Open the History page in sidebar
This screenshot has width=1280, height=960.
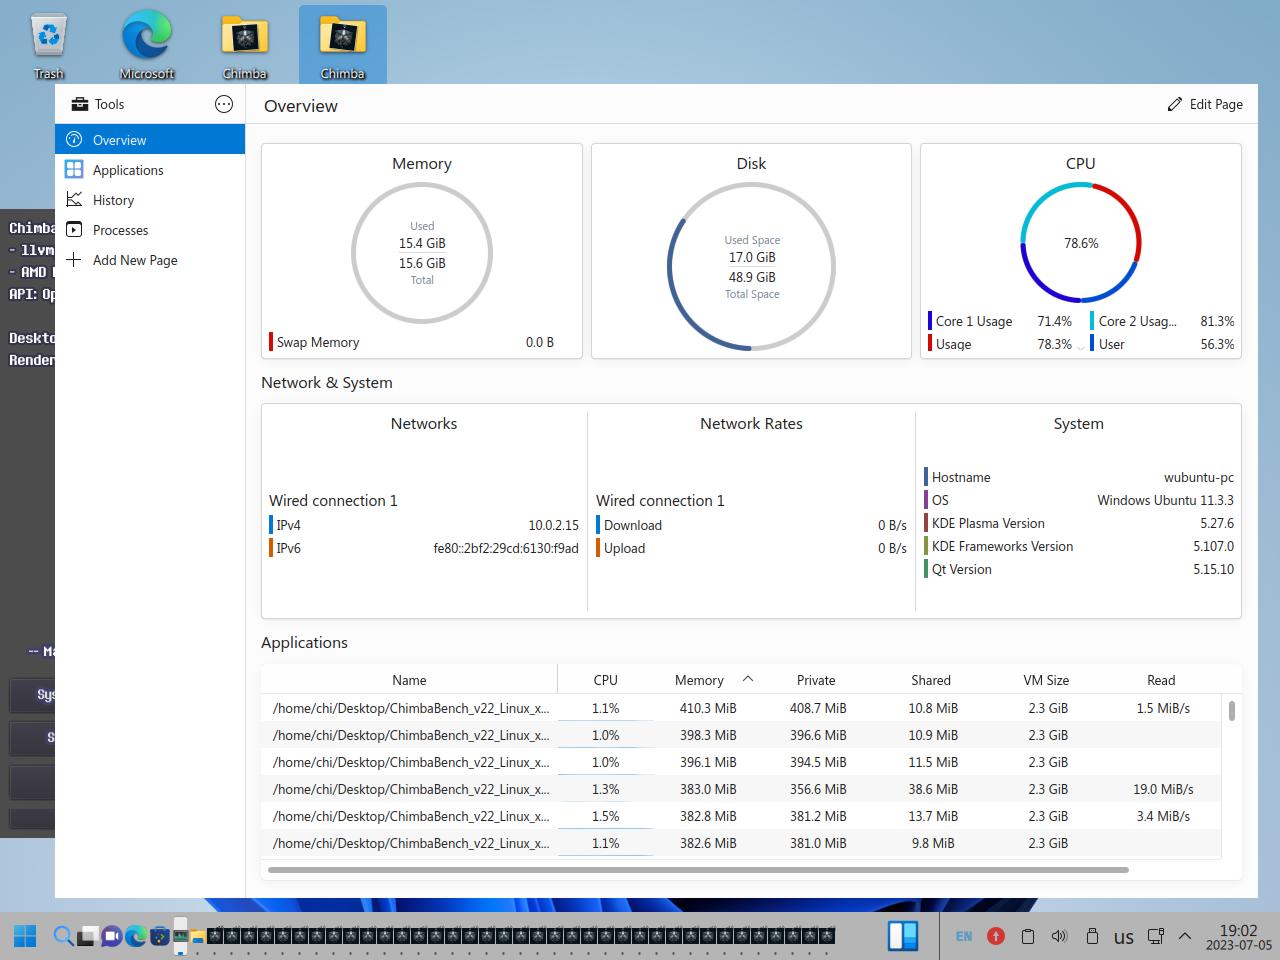point(113,200)
